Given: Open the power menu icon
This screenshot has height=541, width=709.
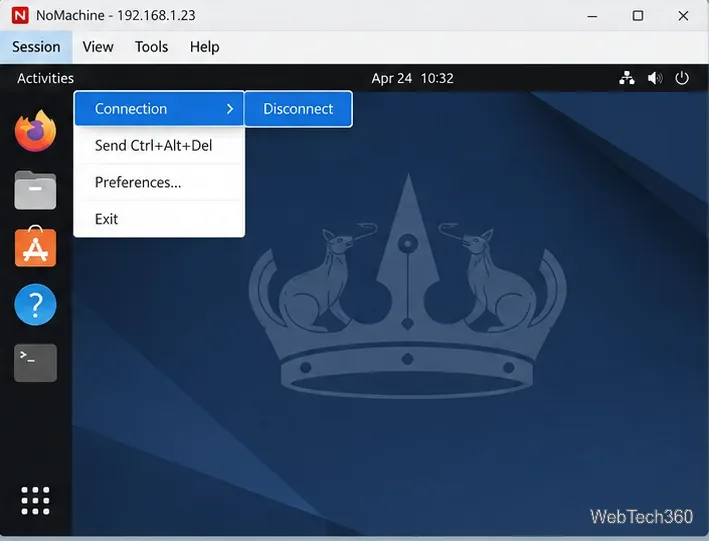Looking at the screenshot, I should 682,78.
